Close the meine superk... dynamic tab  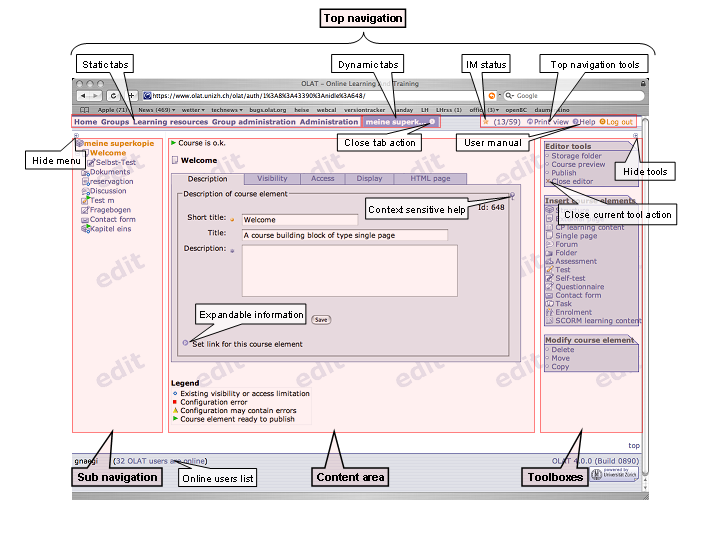point(432,122)
